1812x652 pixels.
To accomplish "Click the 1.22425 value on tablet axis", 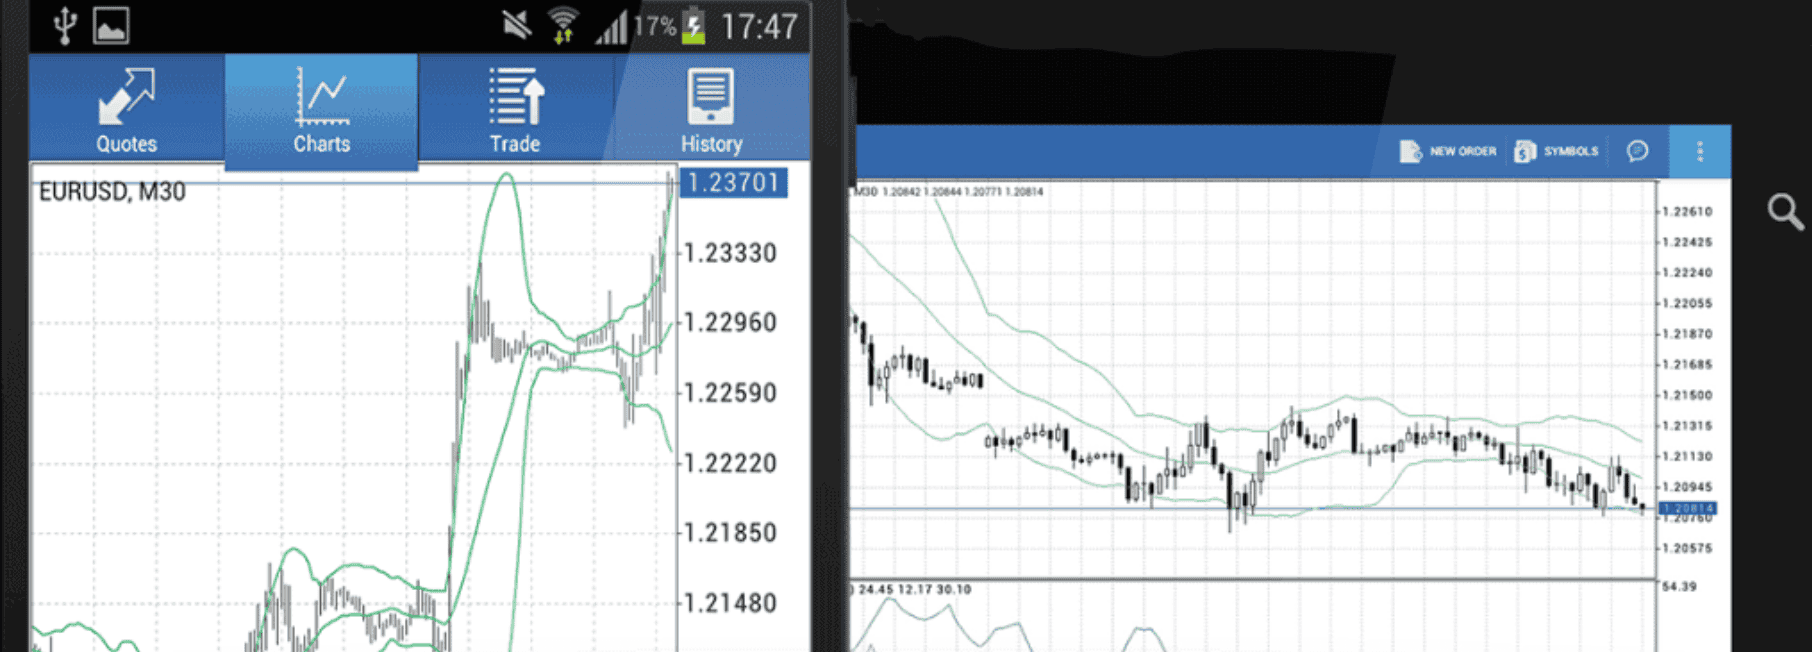I will point(1687,243).
